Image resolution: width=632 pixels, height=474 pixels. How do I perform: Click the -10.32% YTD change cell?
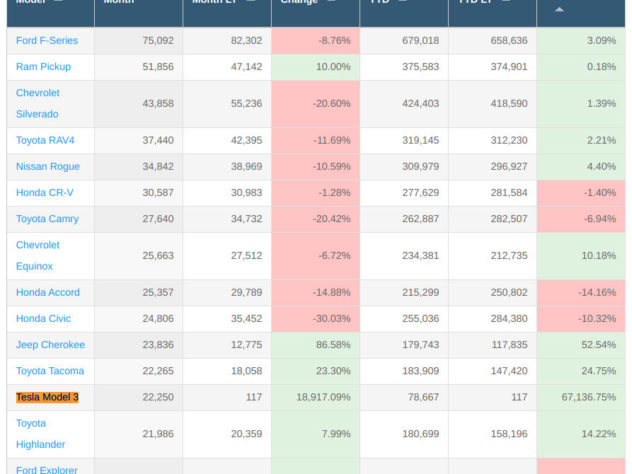pos(581,318)
